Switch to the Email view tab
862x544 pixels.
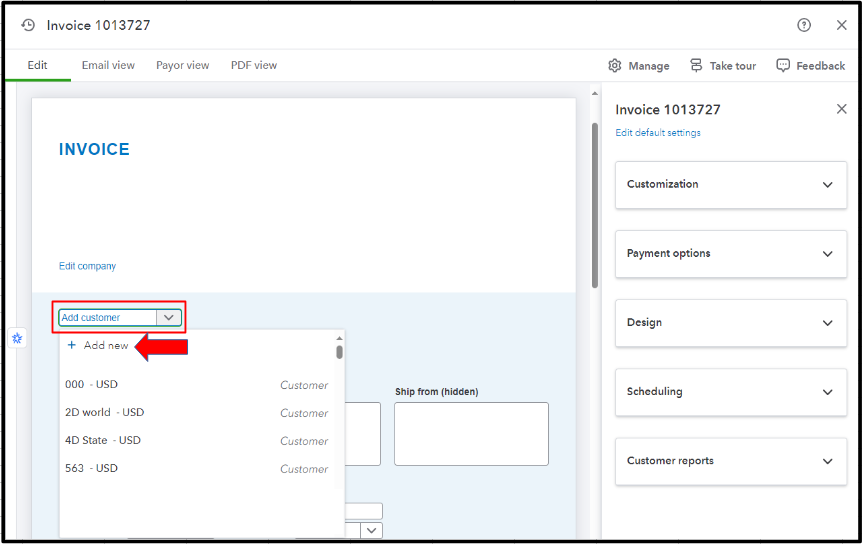tap(108, 65)
